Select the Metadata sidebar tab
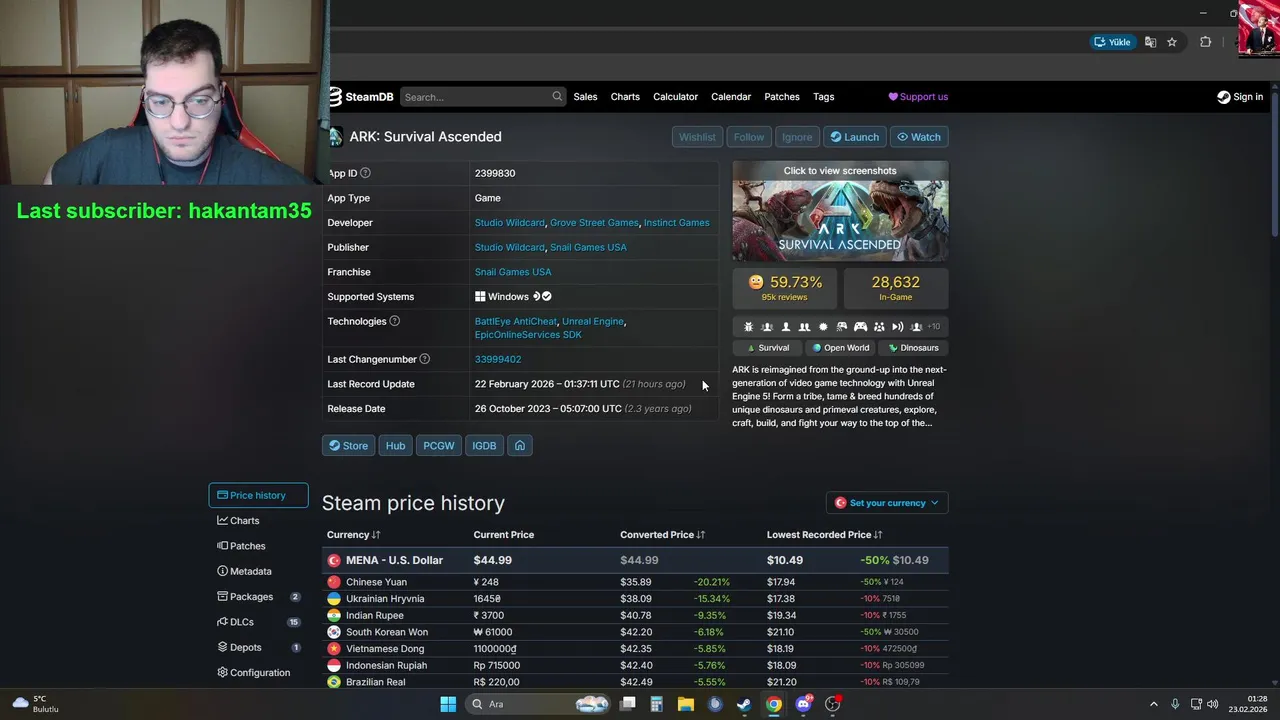Viewport: 1280px width, 720px height. coord(258,571)
